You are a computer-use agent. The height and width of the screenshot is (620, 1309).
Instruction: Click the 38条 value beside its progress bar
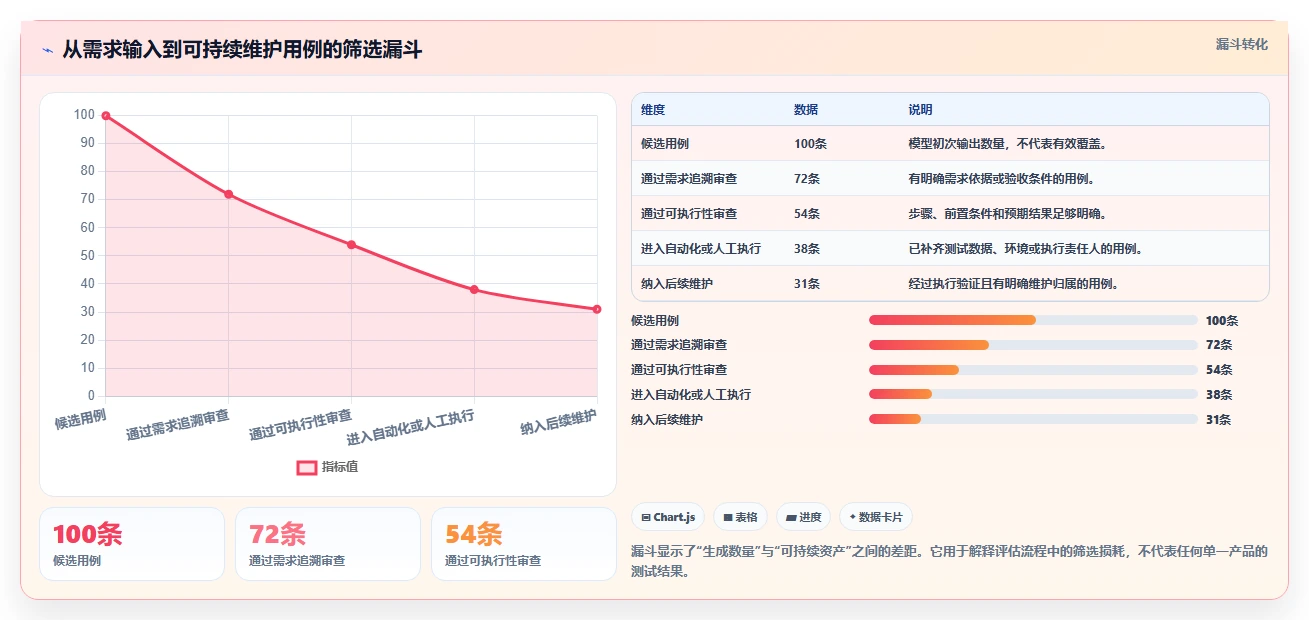coord(1219,394)
